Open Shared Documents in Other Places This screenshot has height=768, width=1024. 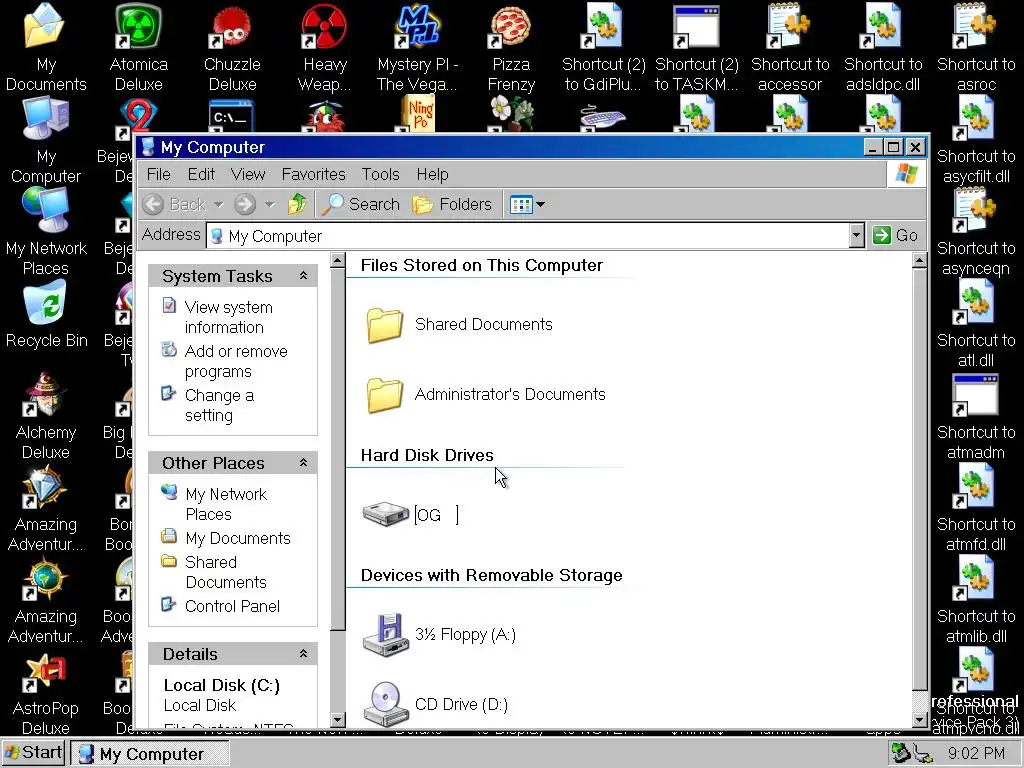click(x=226, y=572)
